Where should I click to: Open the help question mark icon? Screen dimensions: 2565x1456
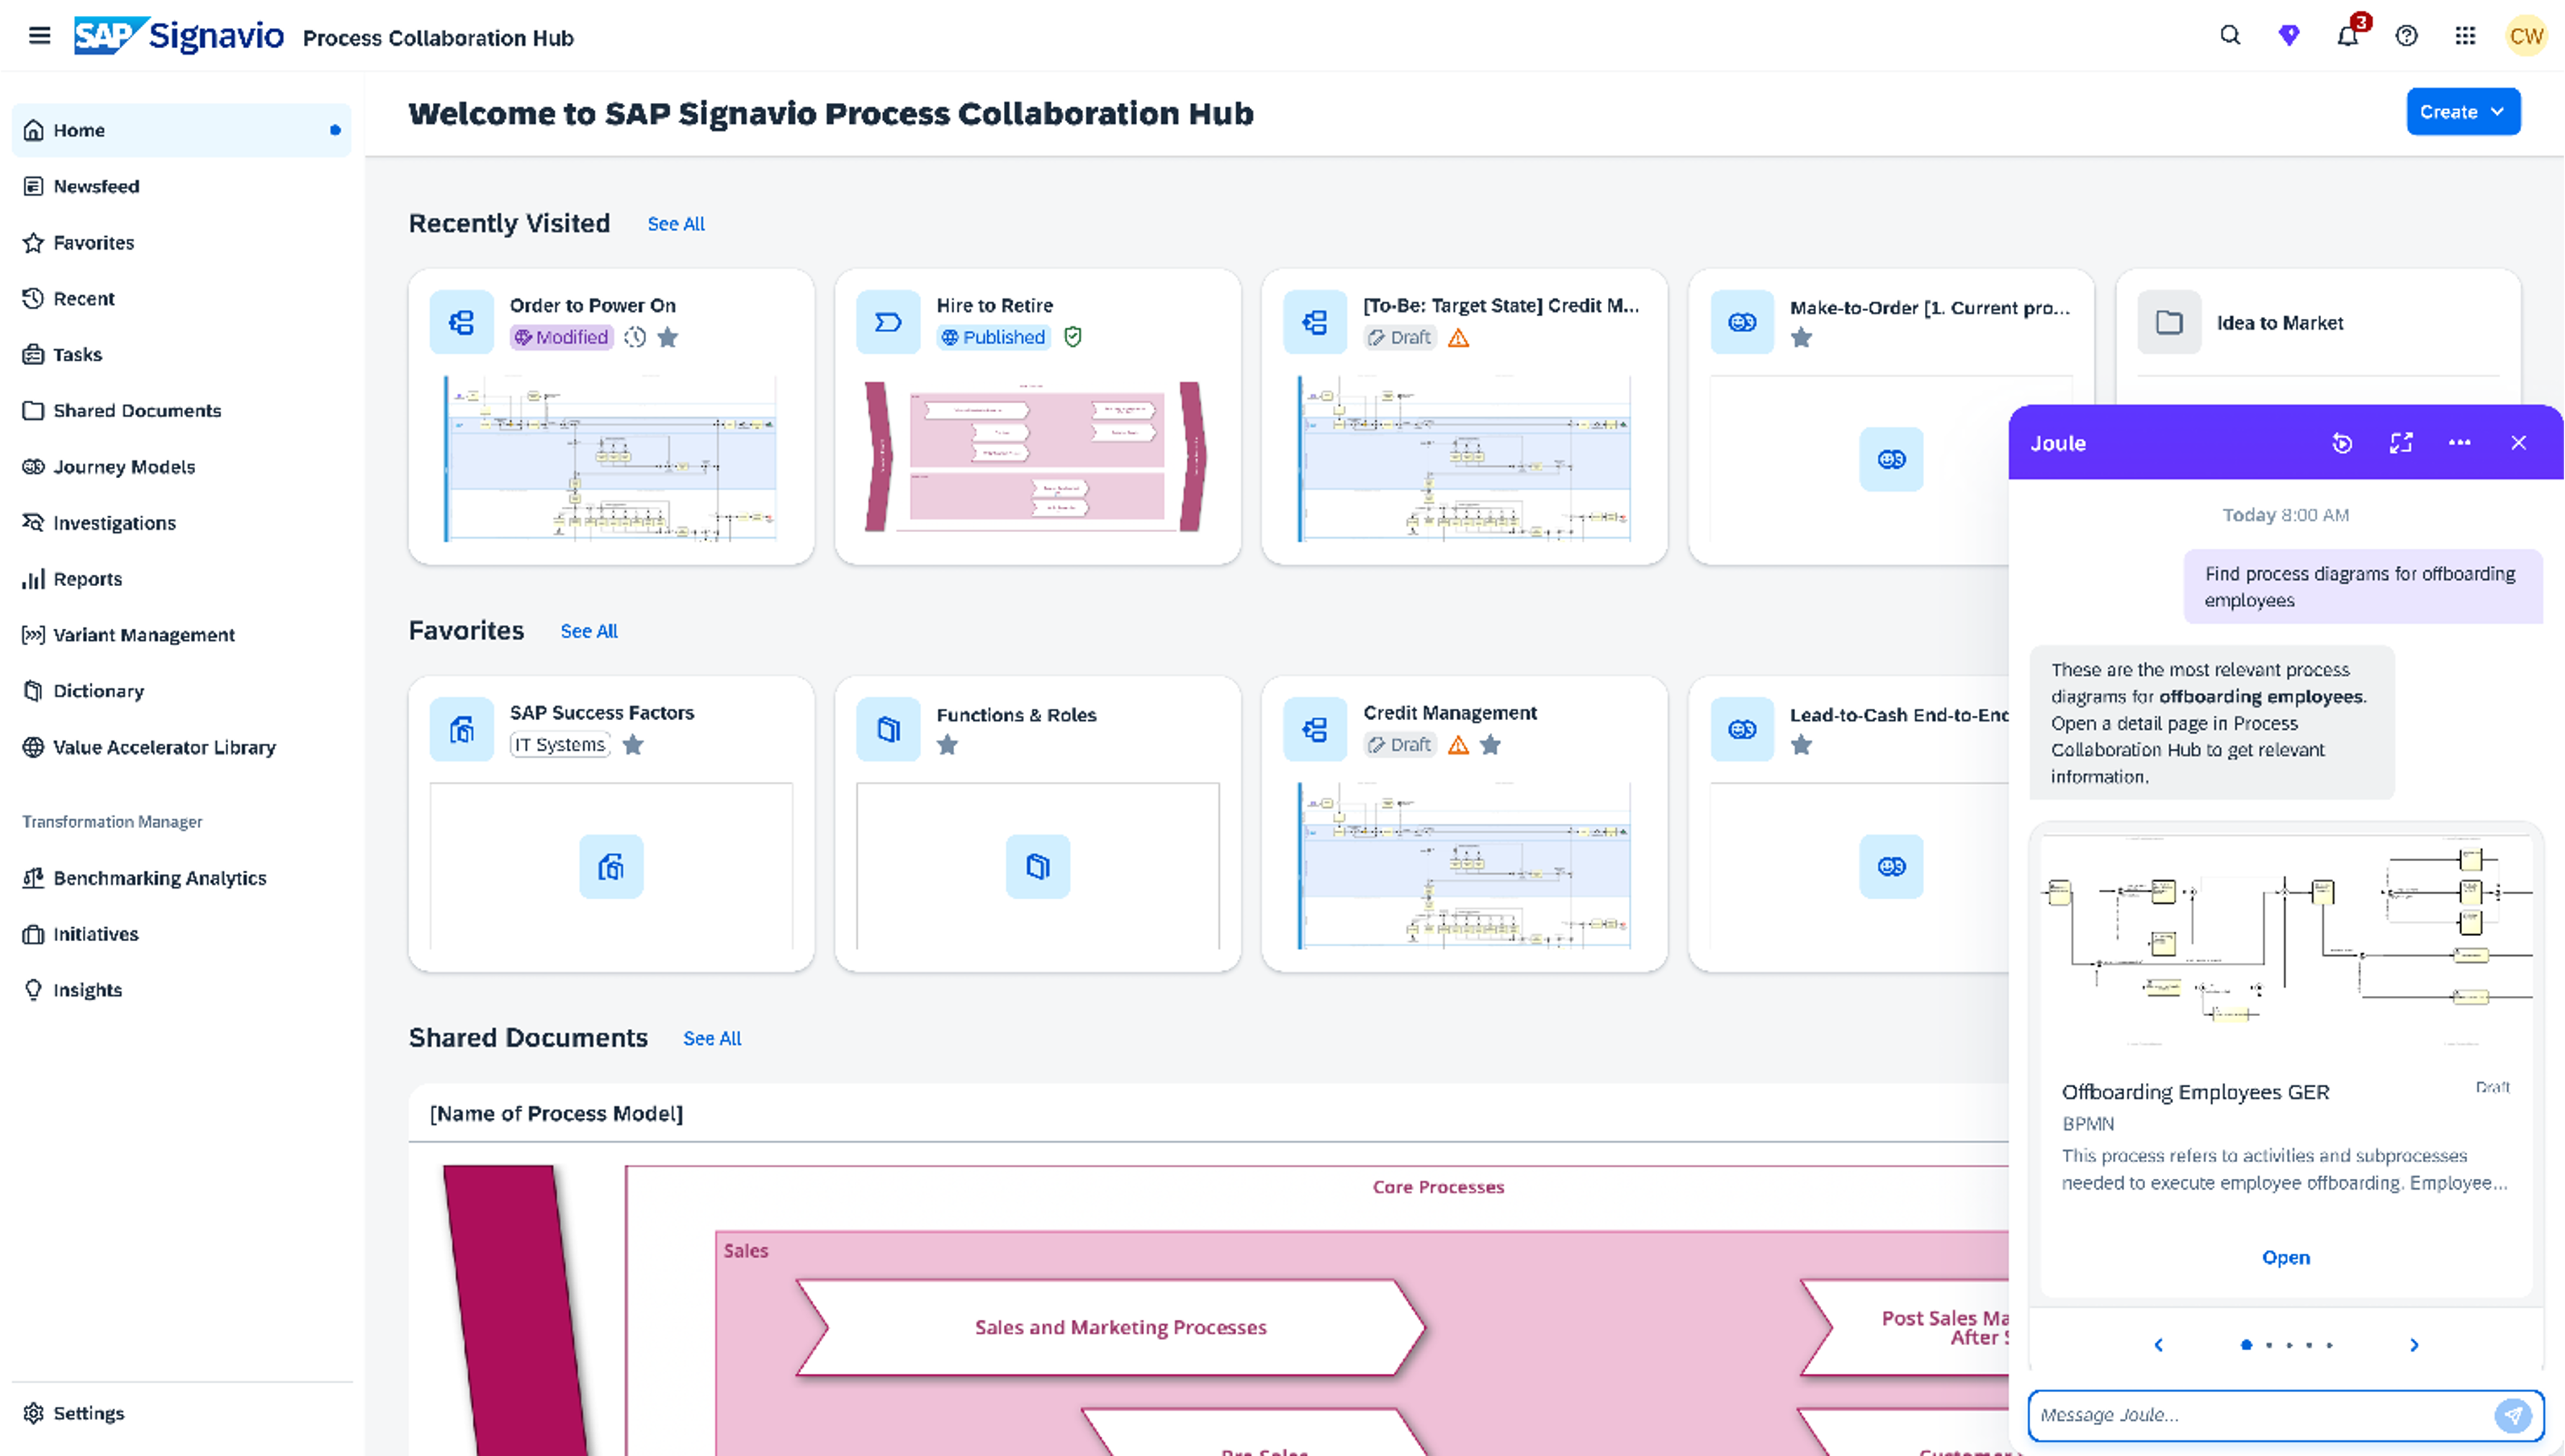tap(2406, 36)
